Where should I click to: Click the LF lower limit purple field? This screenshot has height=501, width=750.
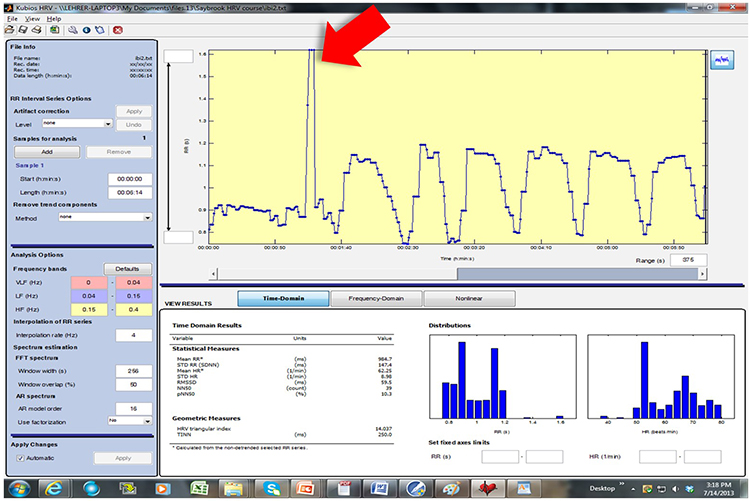pyautogui.click(x=89, y=296)
